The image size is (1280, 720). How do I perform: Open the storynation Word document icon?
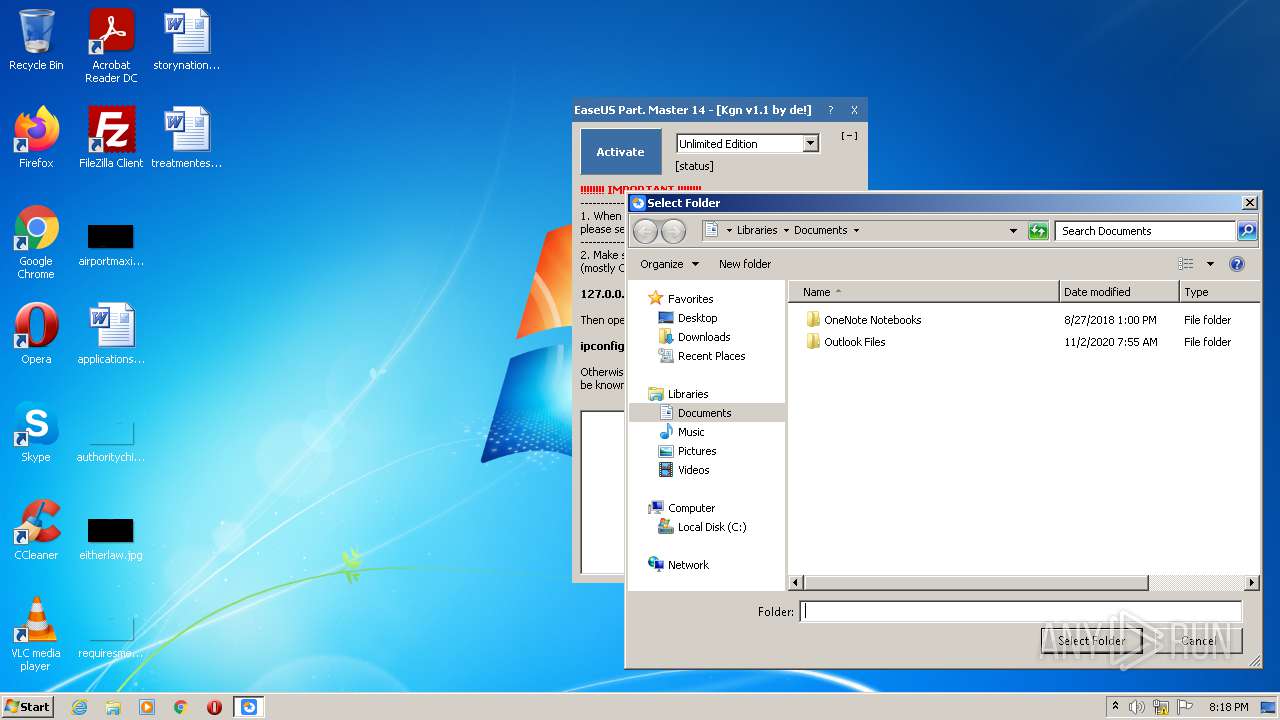click(x=186, y=40)
